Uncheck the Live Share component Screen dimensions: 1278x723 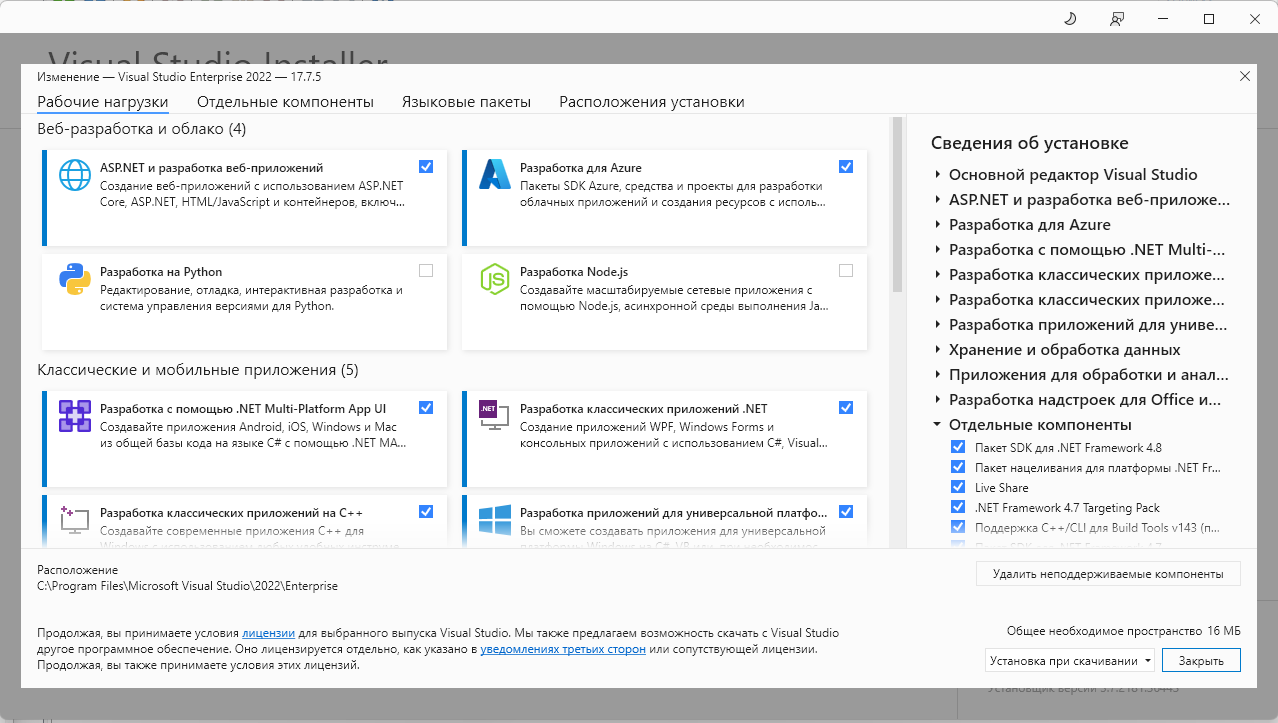(x=958, y=487)
